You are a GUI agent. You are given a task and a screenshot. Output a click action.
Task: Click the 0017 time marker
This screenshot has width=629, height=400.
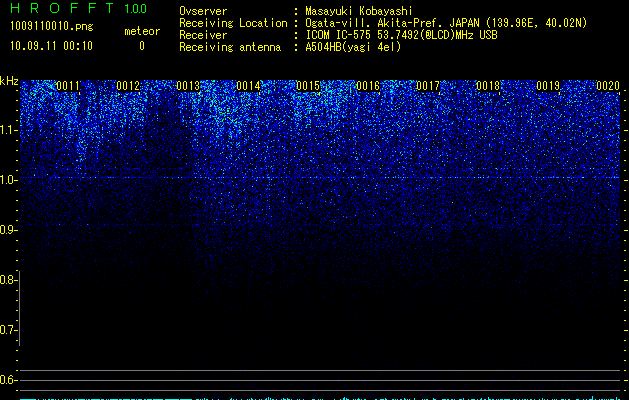click(x=428, y=86)
